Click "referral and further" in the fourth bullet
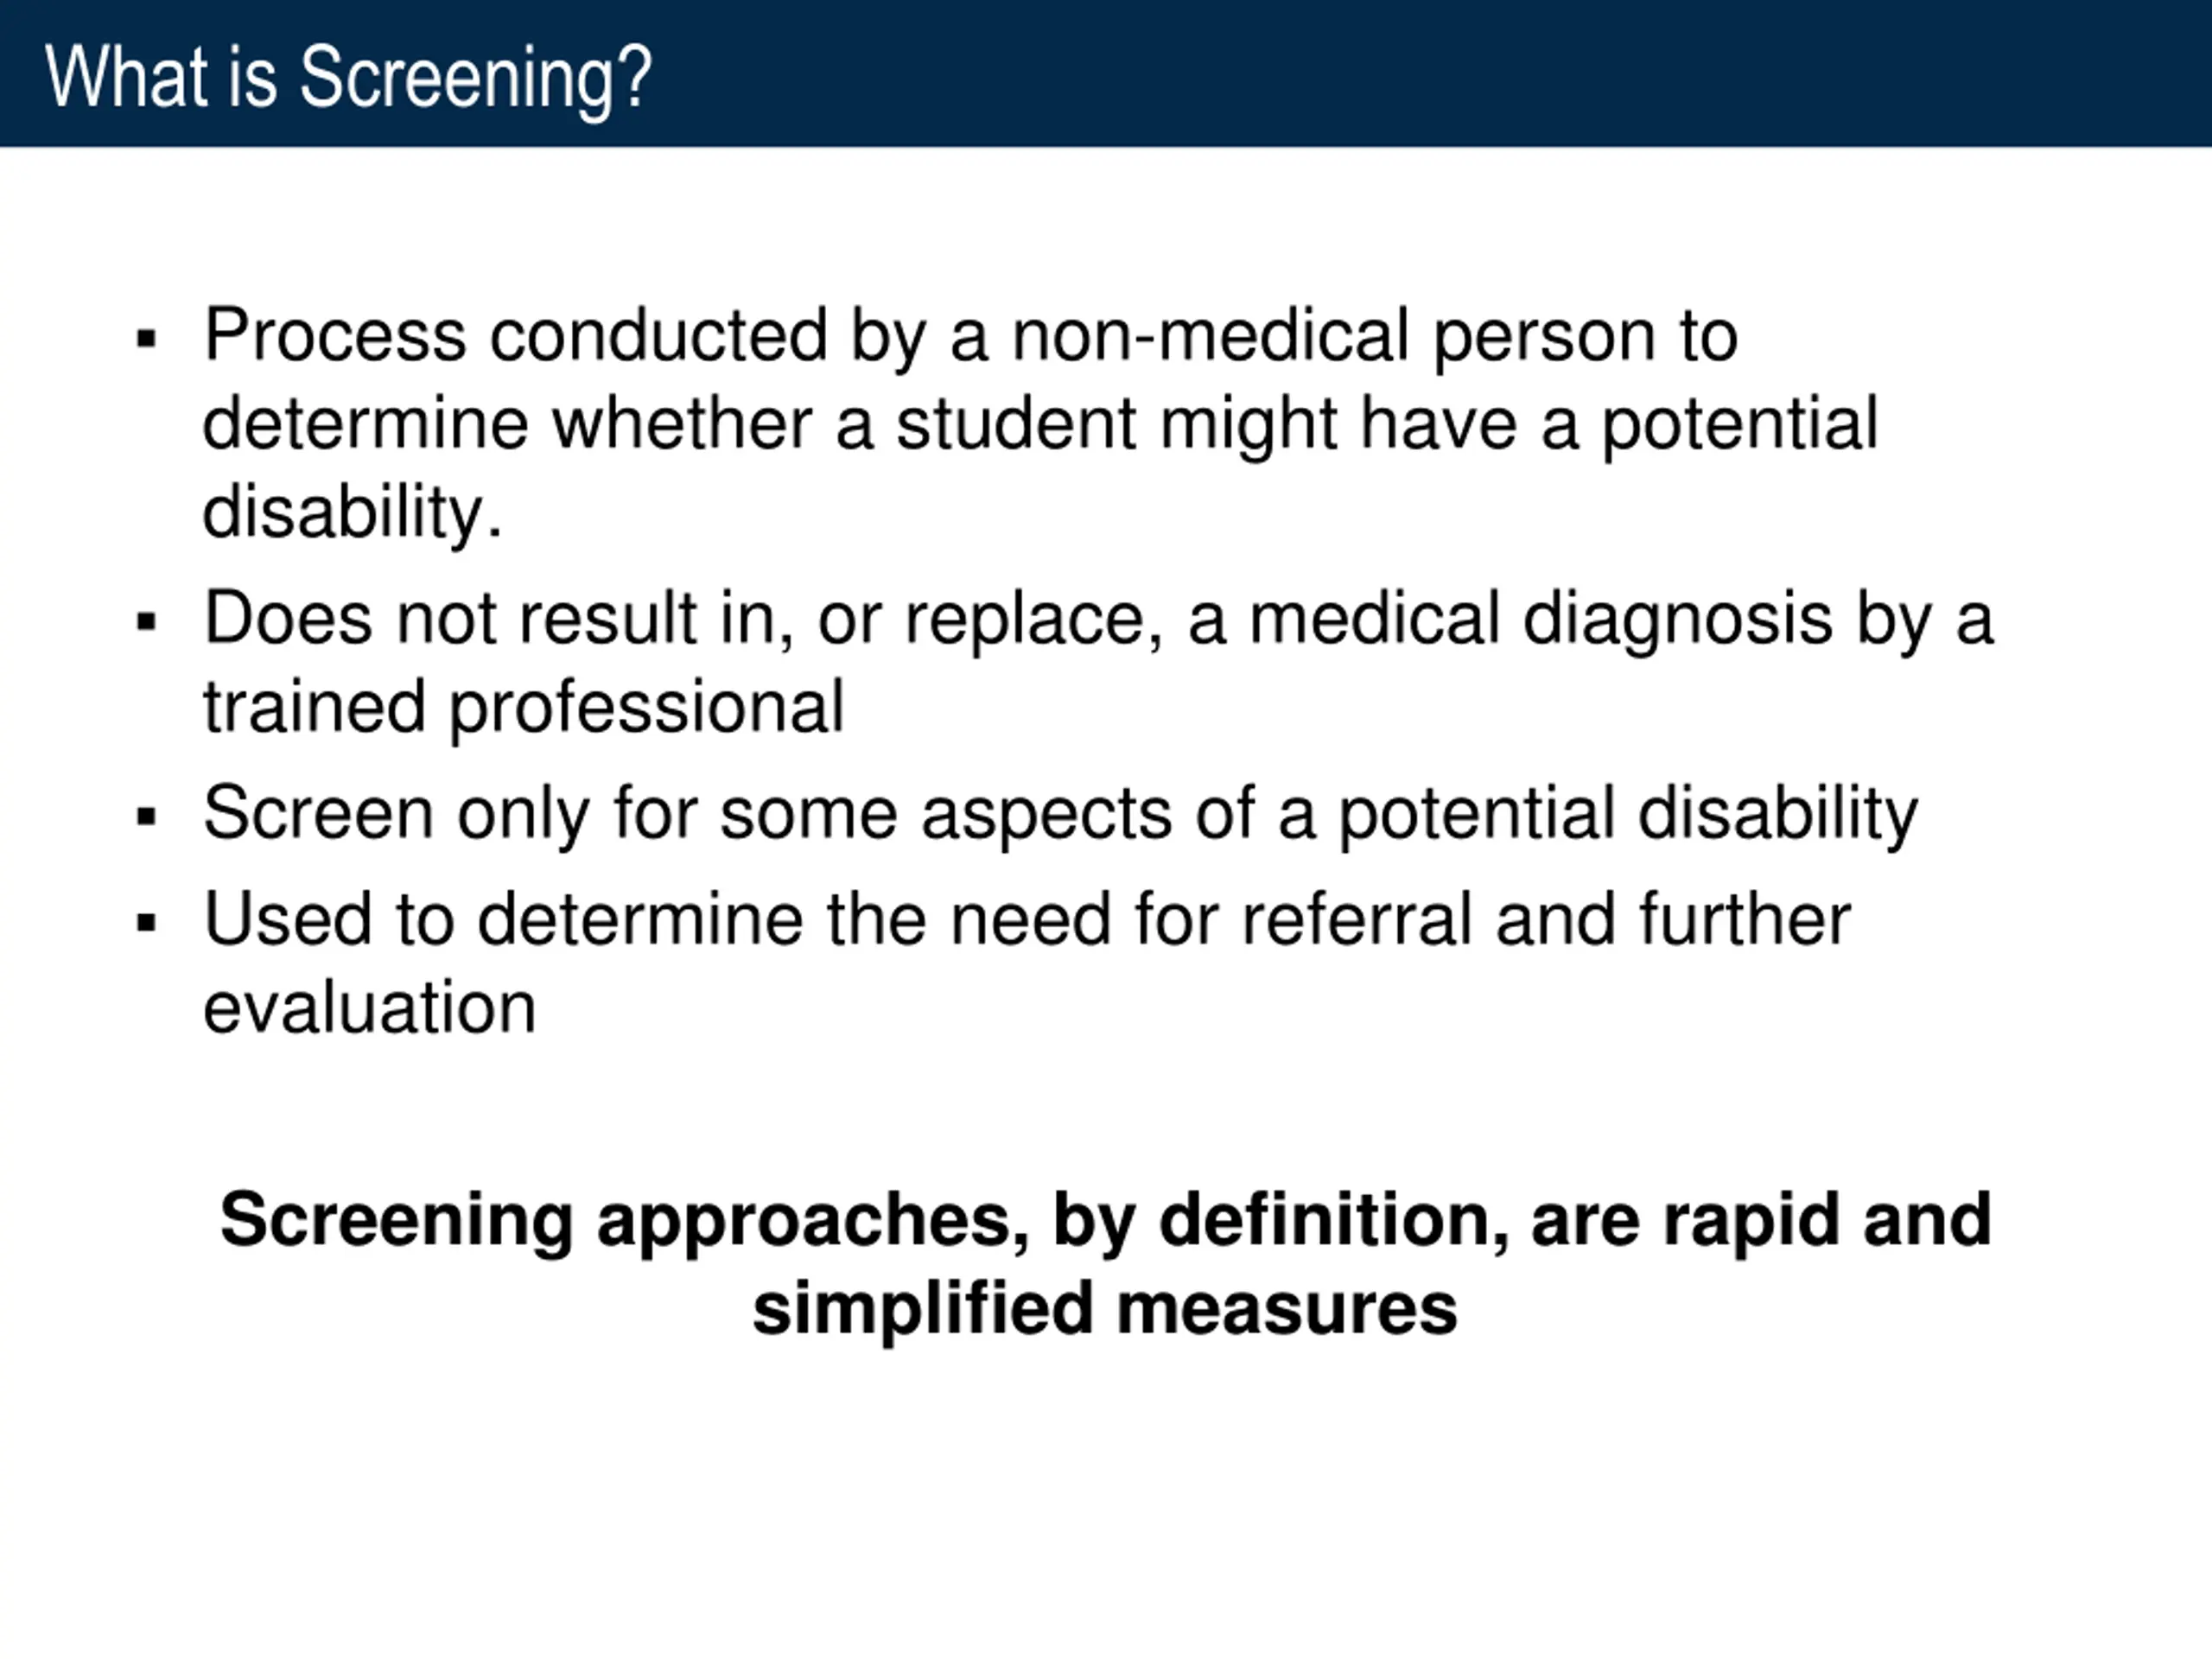This screenshot has width=2212, height=1659. tap(1546, 920)
